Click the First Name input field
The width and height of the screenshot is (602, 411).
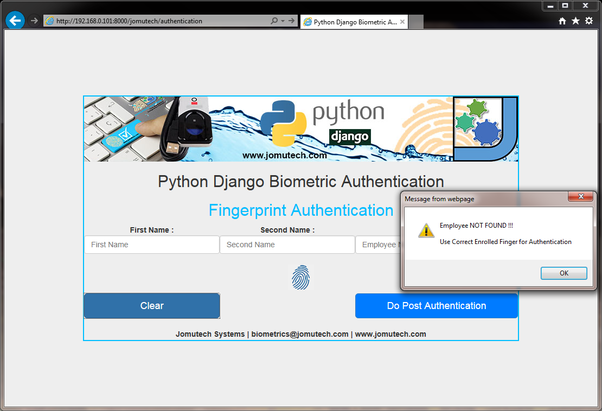[152, 244]
